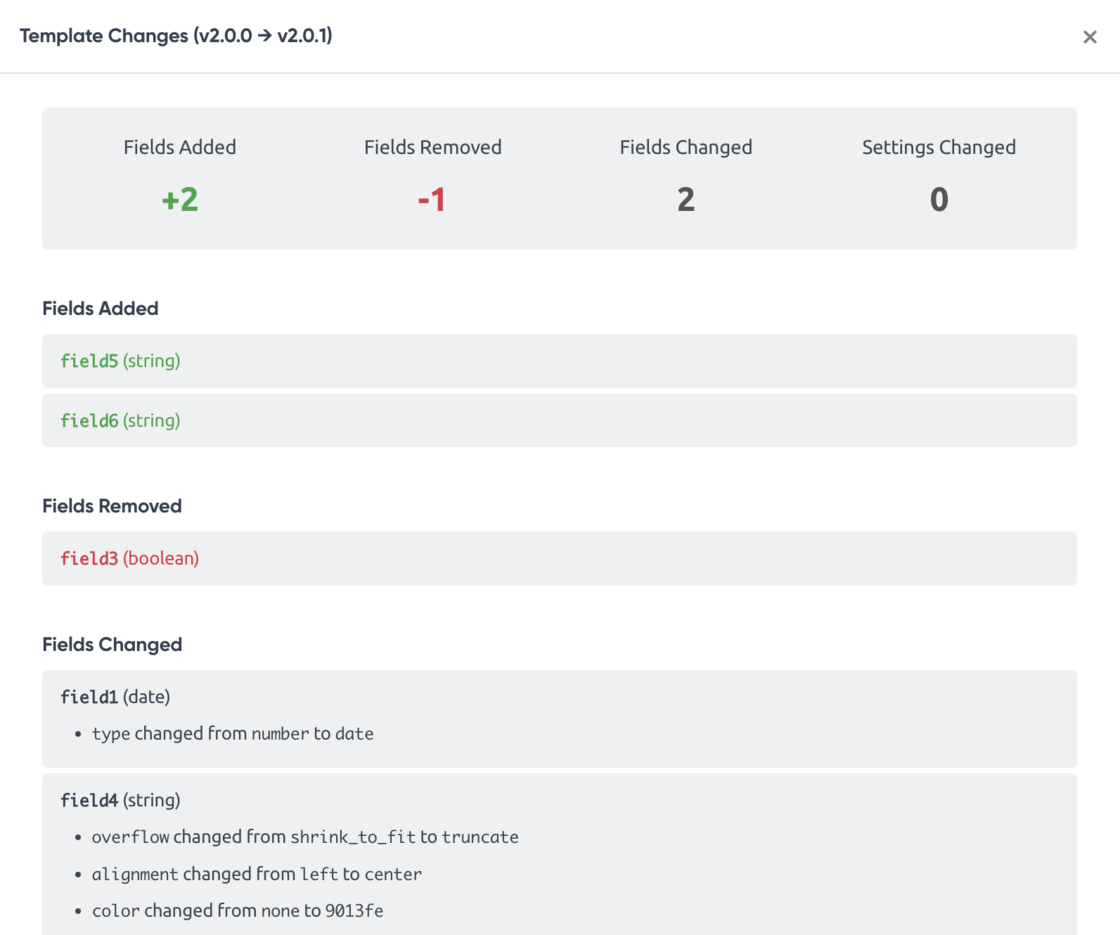Viewport: 1120px width, 935px height.
Task: Close the Template Changes dialog
Action: tap(1090, 37)
